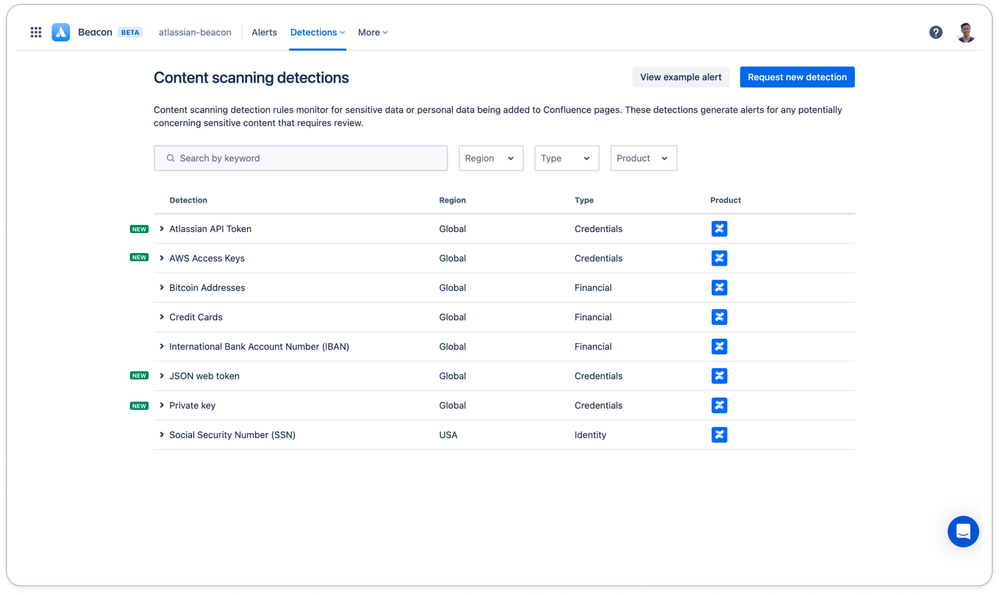Expand the AWS Access Keys row chevron
Image resolution: width=999 pixels, height=595 pixels.
click(161, 258)
